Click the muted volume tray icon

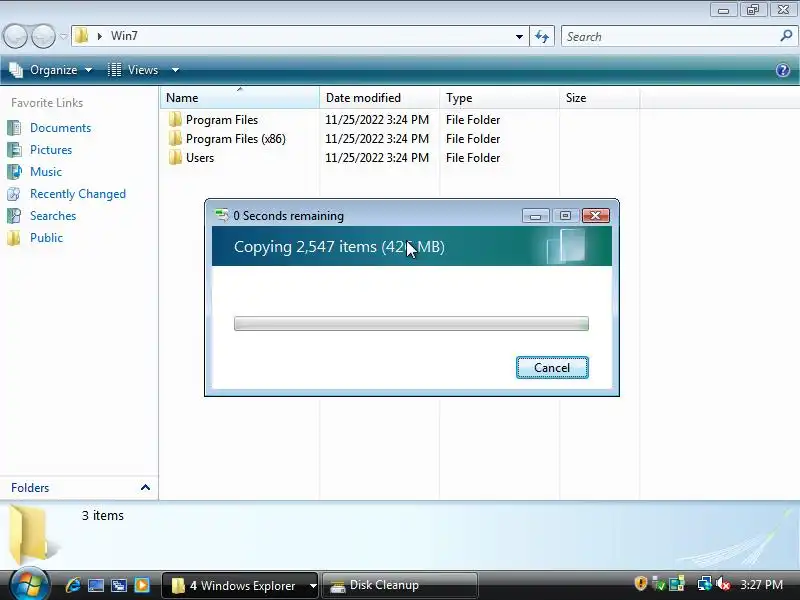pos(722,583)
